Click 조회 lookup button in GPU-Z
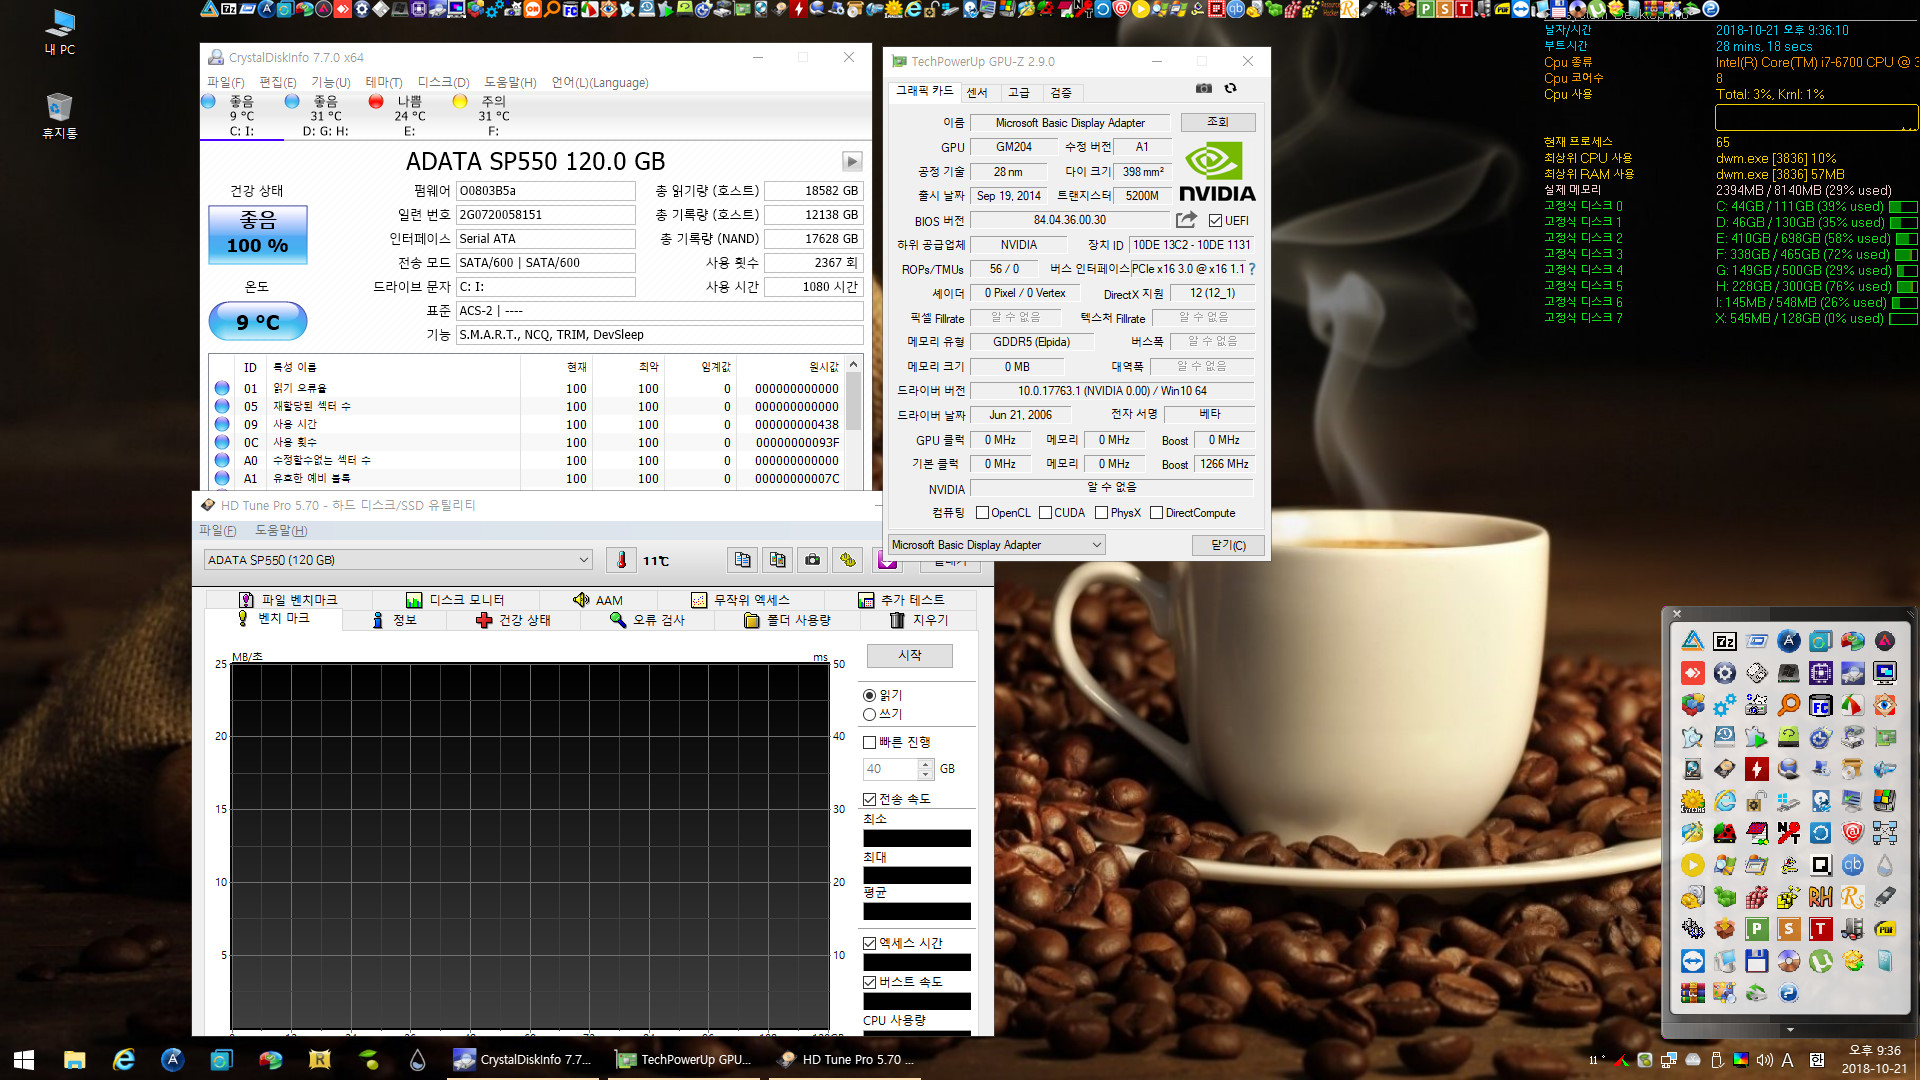 point(1218,122)
